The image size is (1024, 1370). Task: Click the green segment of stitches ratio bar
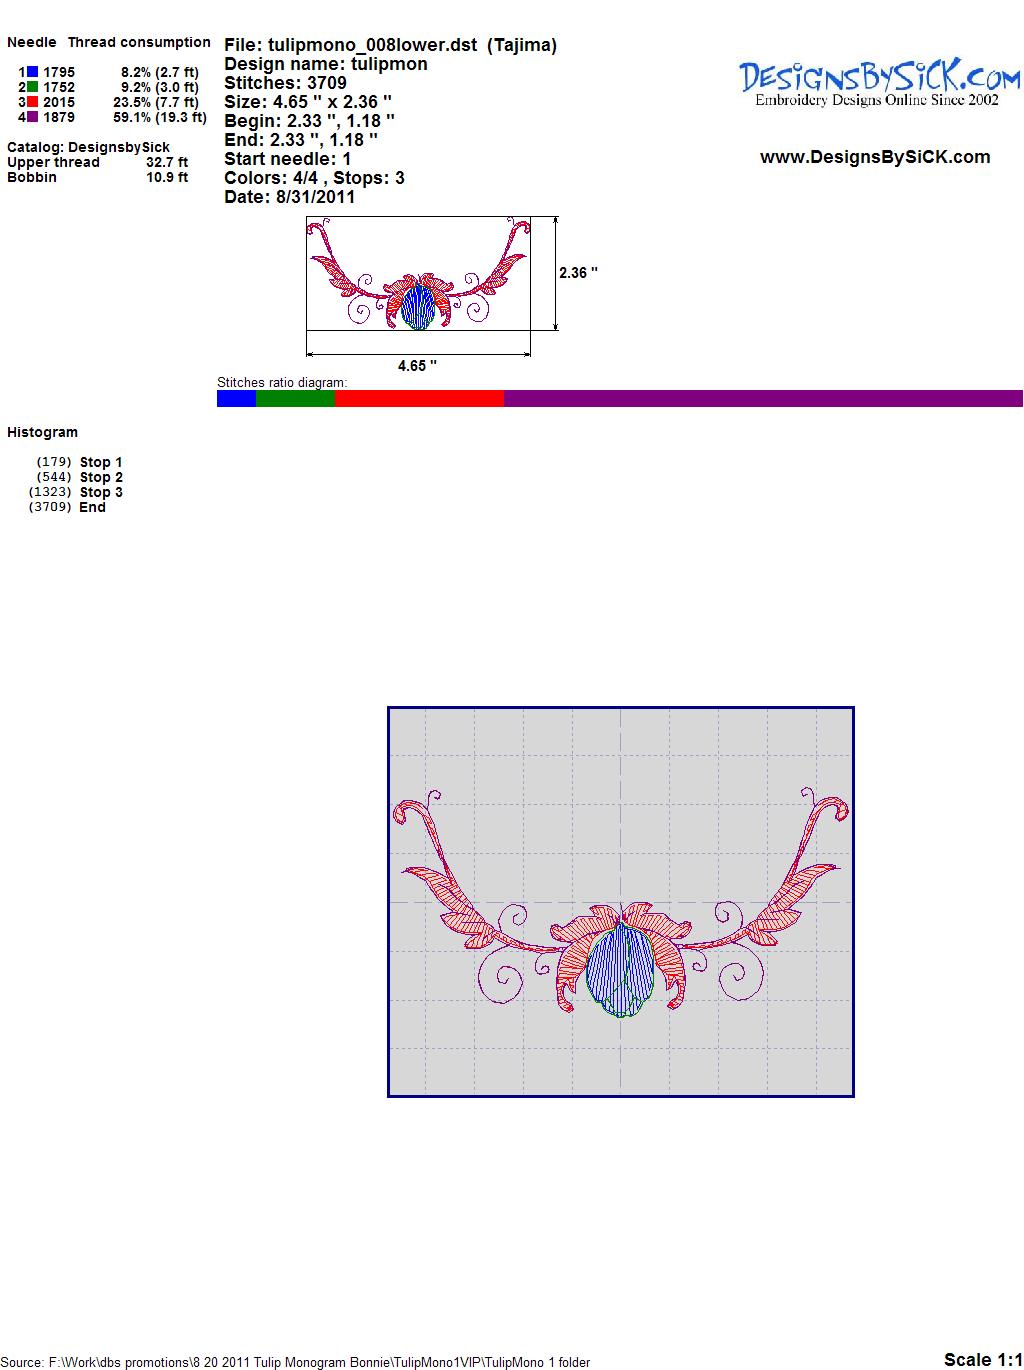(295, 399)
